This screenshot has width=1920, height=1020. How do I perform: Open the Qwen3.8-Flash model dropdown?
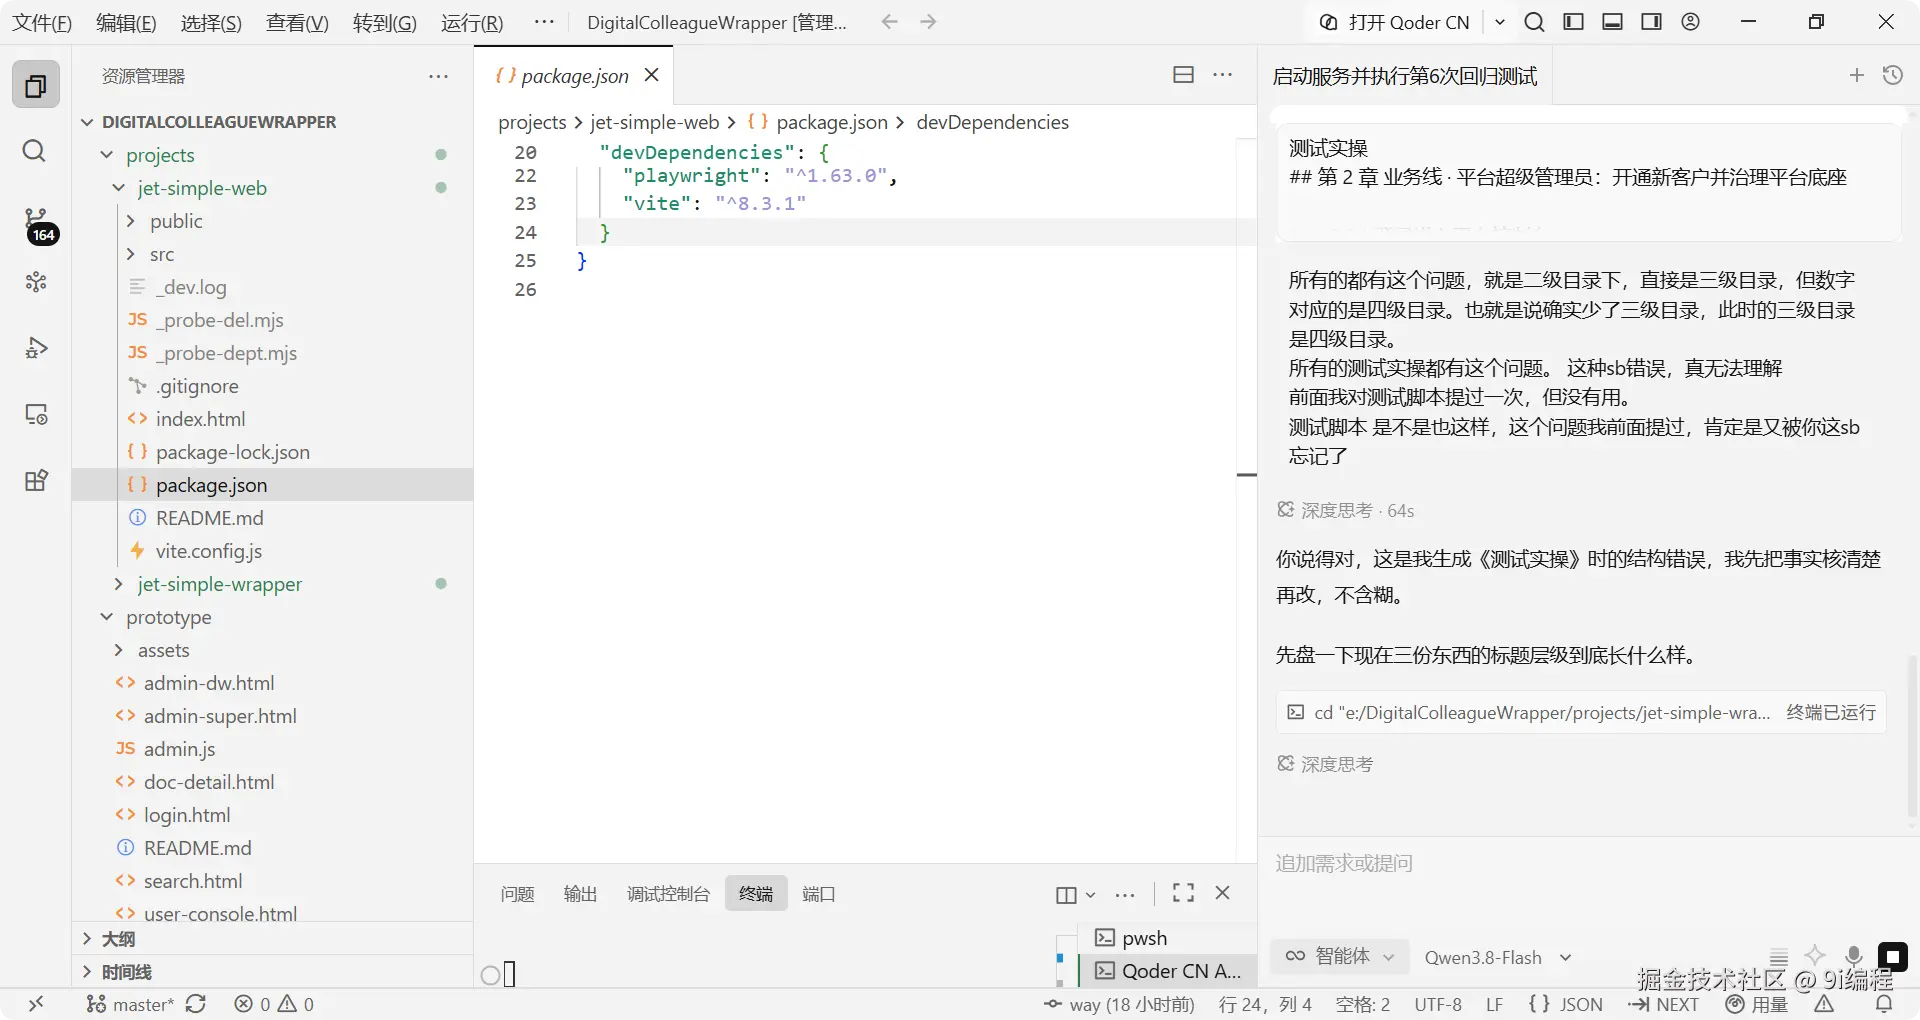pos(1497,957)
